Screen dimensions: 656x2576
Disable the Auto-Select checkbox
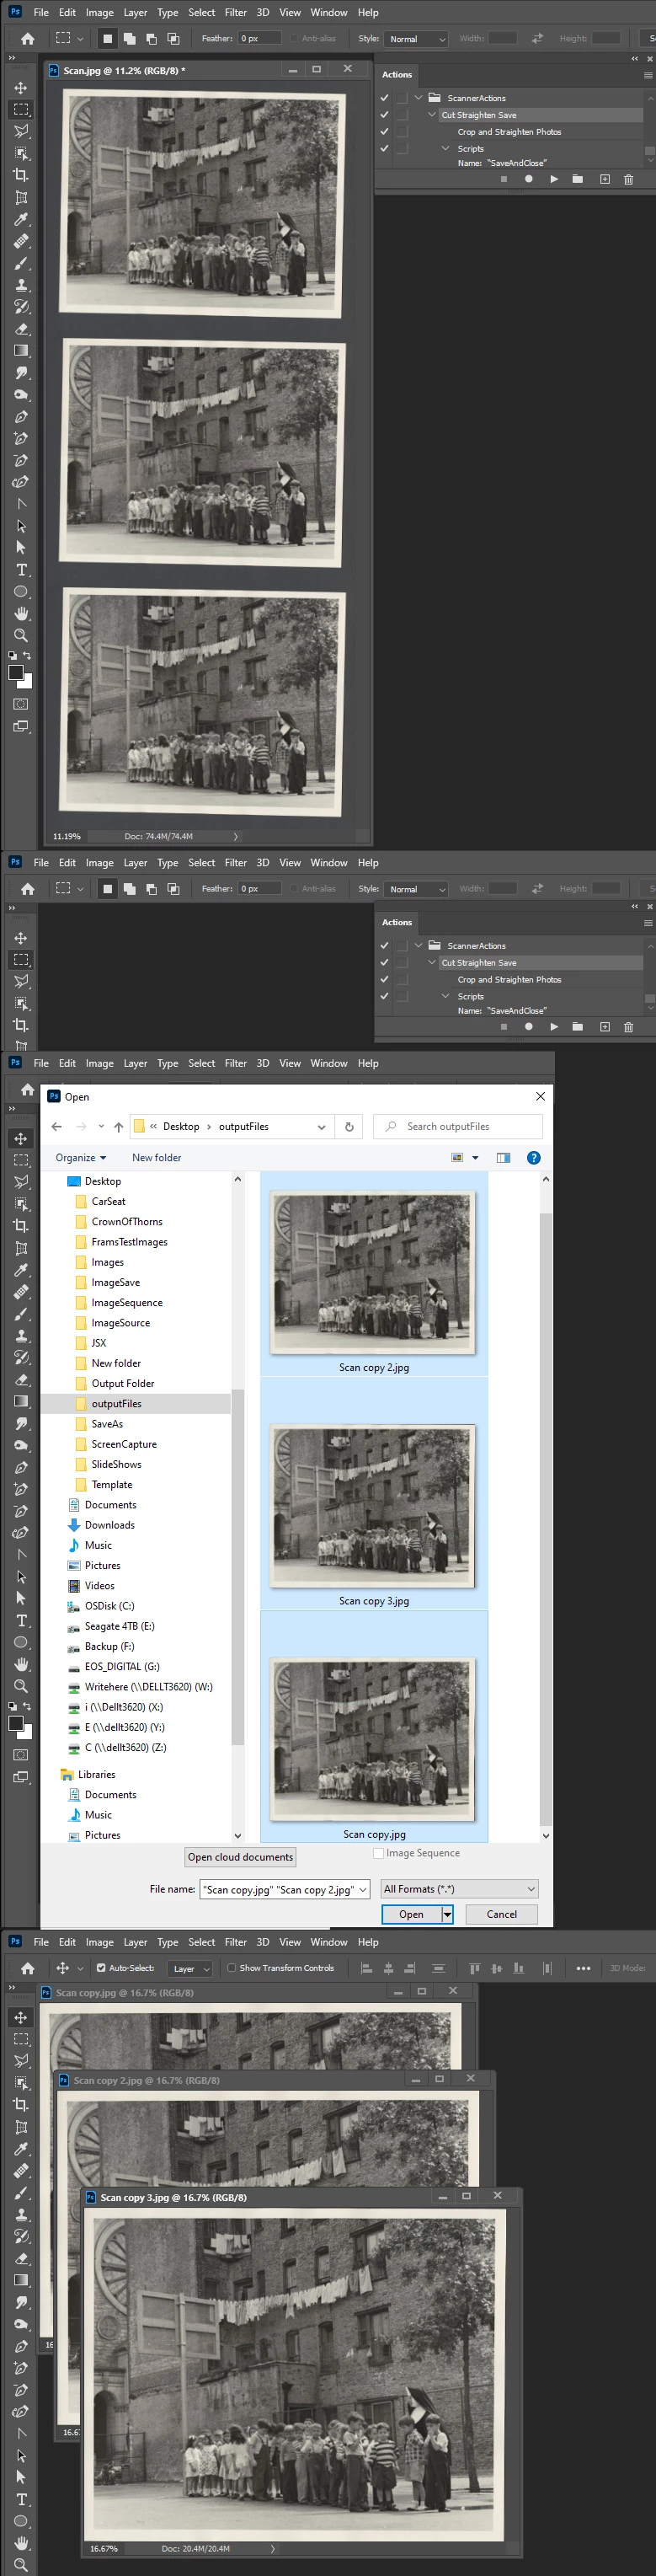coord(101,1968)
